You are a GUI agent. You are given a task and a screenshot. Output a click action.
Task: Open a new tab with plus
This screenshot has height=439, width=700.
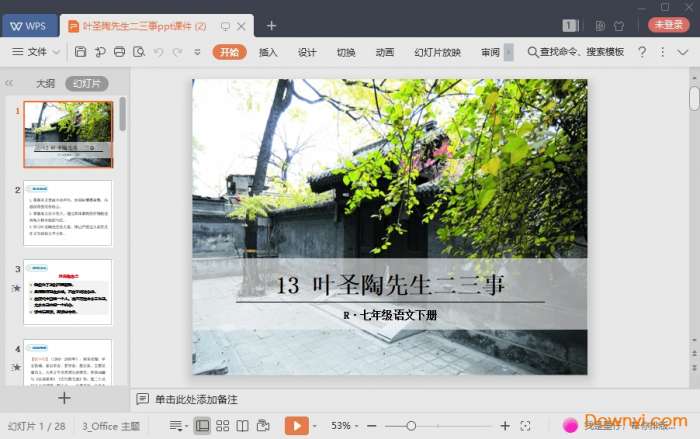tap(271, 26)
